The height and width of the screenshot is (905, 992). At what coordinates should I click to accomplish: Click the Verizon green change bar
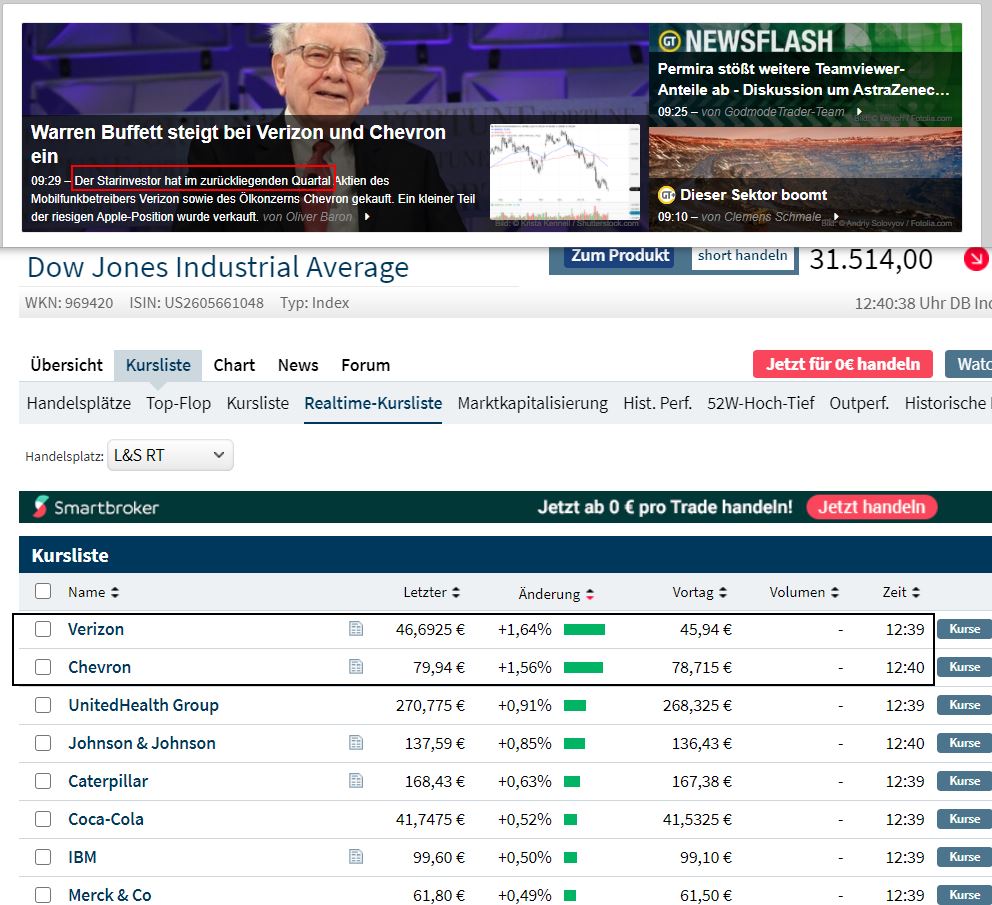[584, 629]
